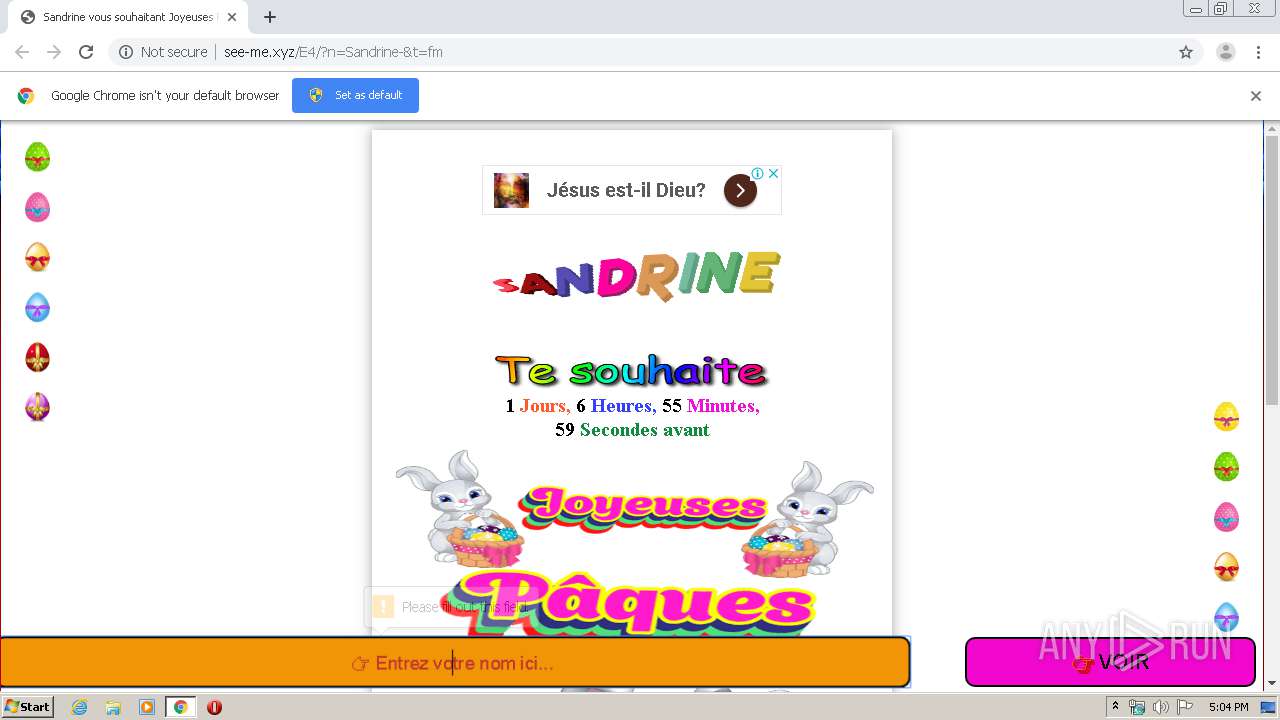Screen dimensions: 1280x720
Task: Open the Jésus est-il Dieu? ad
Action: pyautogui.click(x=626, y=190)
